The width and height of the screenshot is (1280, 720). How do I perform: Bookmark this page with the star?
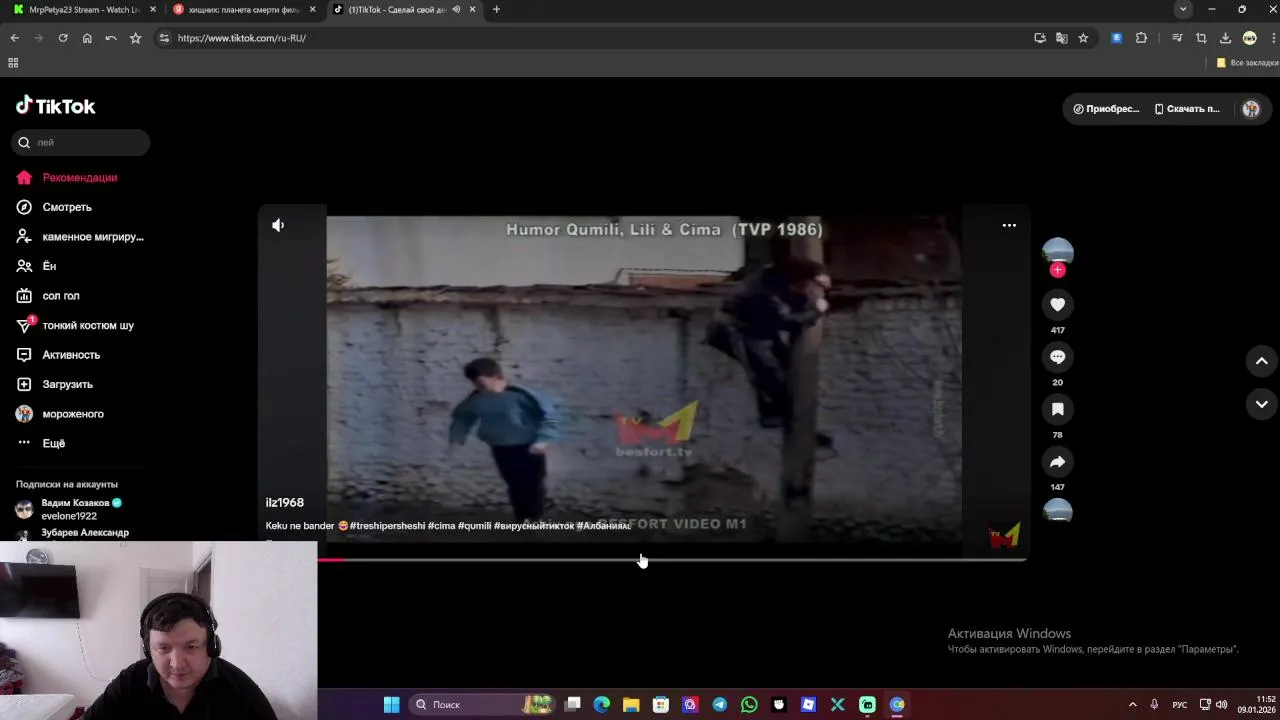click(1083, 38)
